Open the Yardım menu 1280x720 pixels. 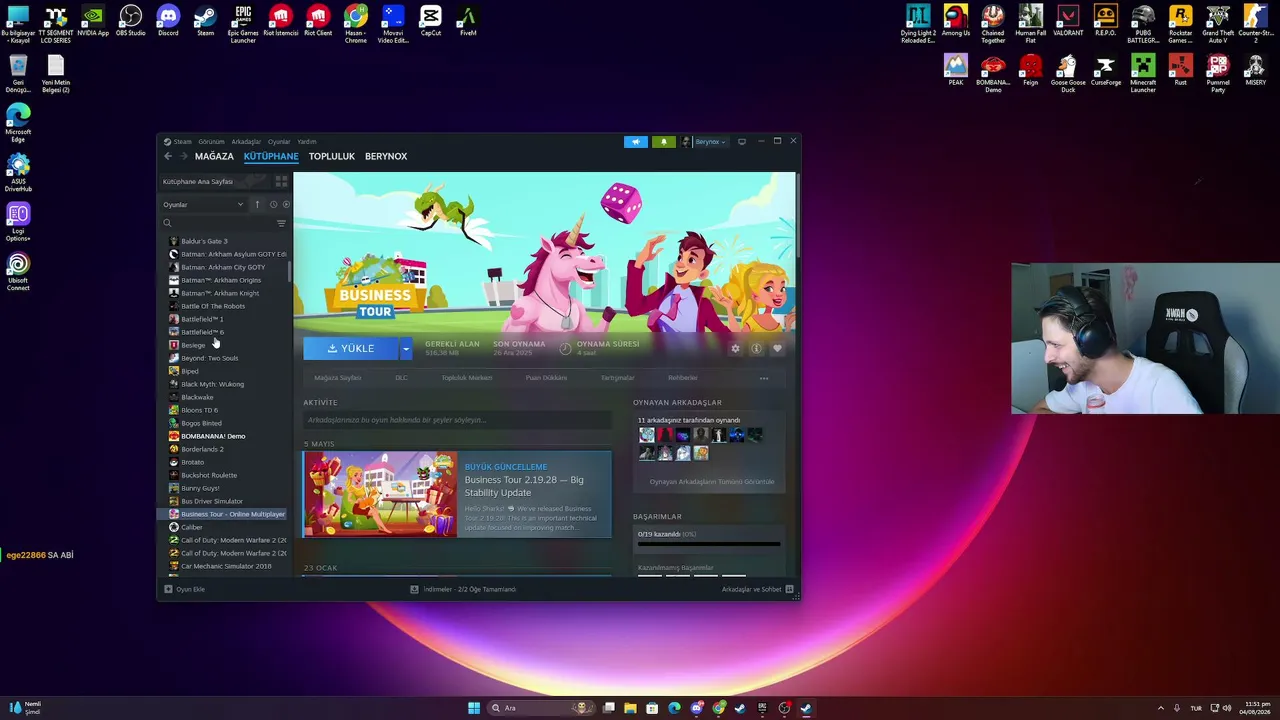307,142
